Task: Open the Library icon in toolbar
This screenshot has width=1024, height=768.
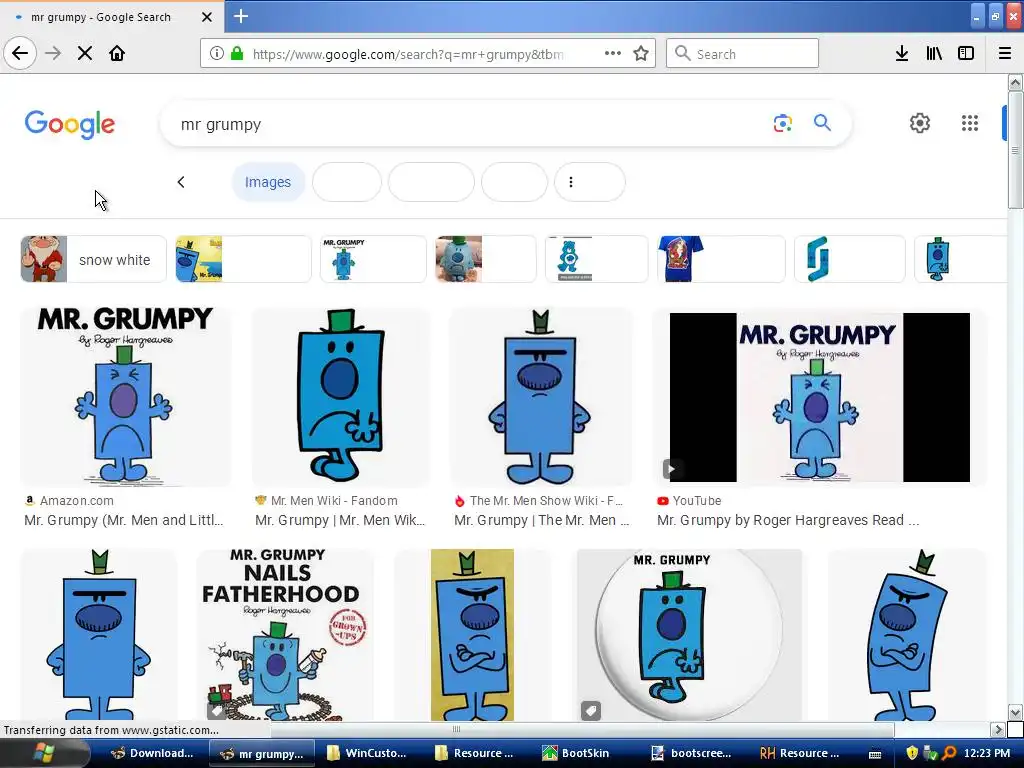Action: point(934,54)
